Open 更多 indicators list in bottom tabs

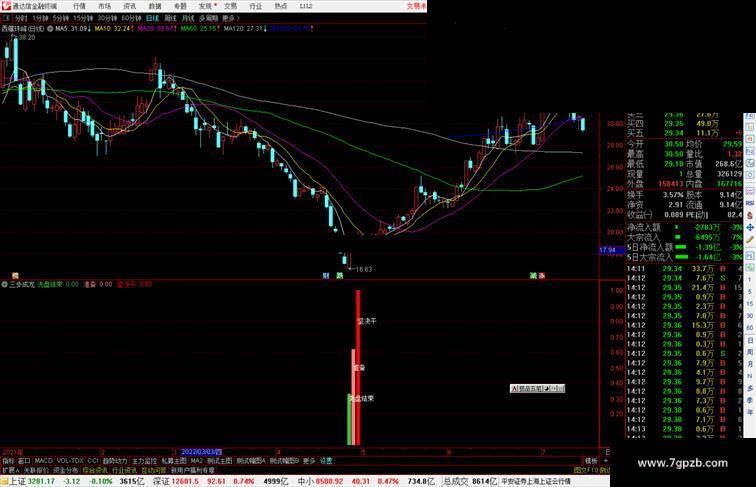(x=309, y=461)
